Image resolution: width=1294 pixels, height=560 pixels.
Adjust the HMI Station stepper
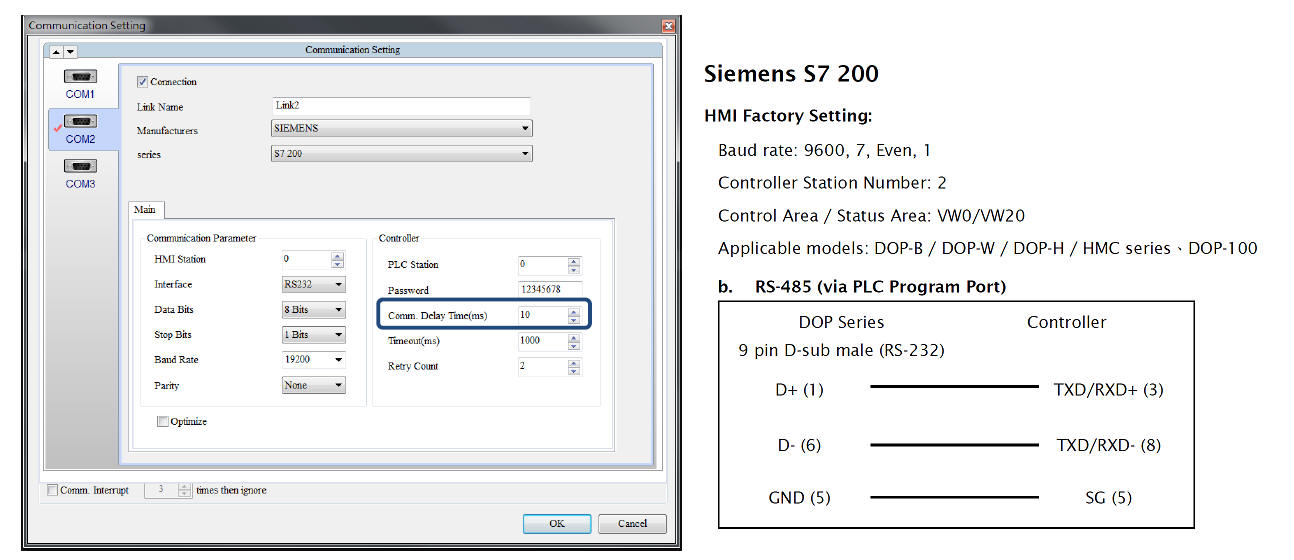pos(338,259)
